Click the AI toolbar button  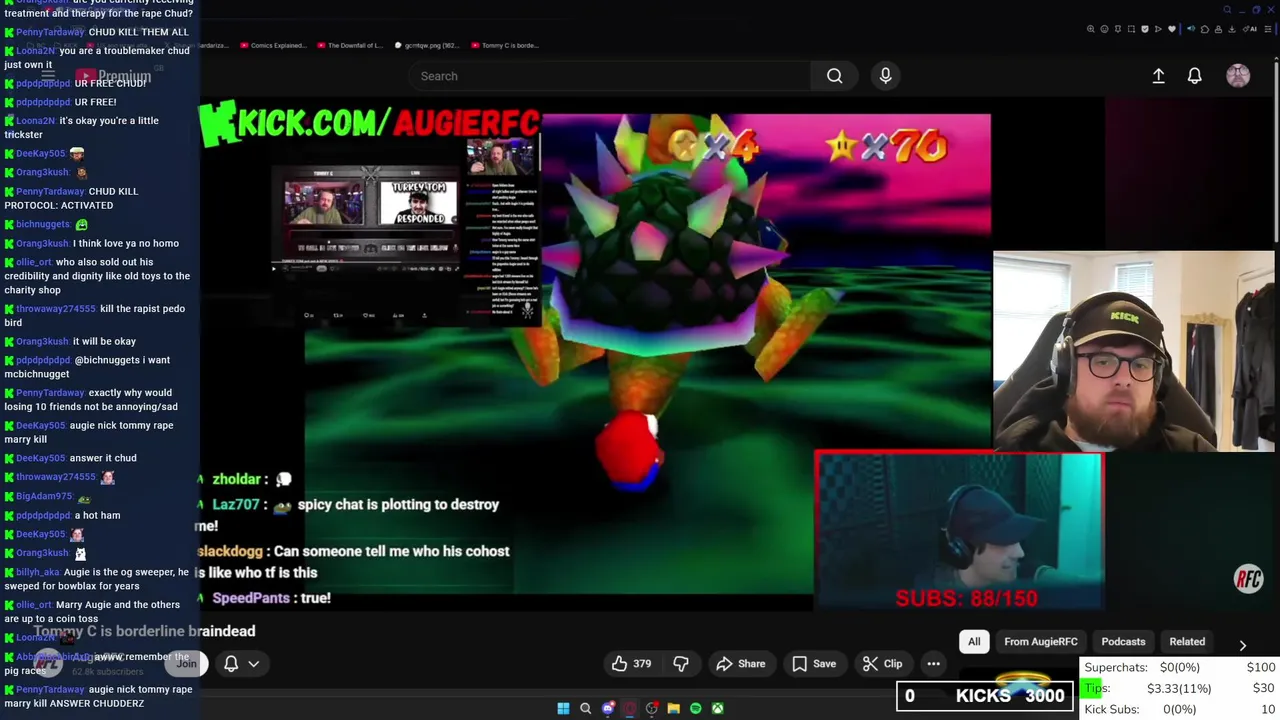pyautogui.click(x=1251, y=29)
